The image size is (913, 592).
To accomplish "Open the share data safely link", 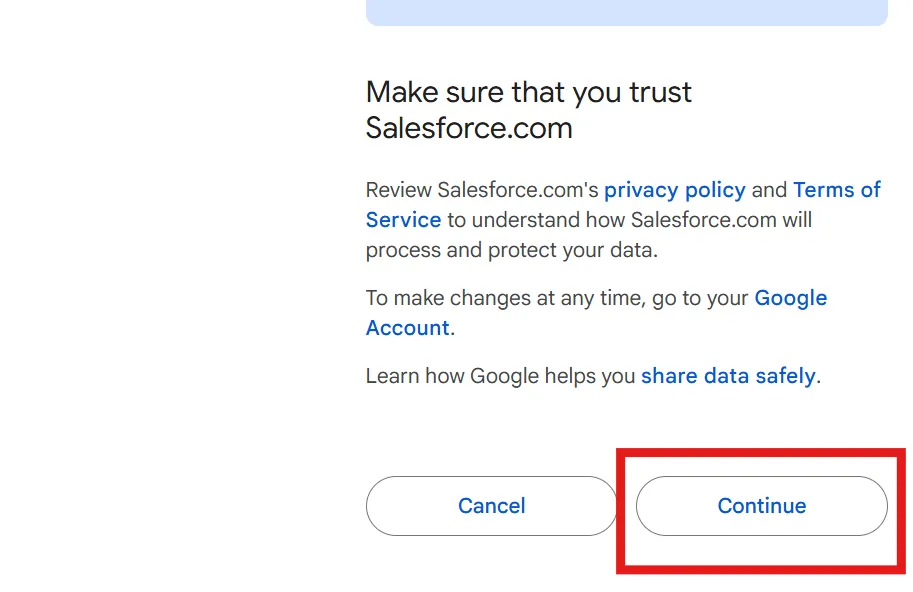I will click(x=728, y=376).
